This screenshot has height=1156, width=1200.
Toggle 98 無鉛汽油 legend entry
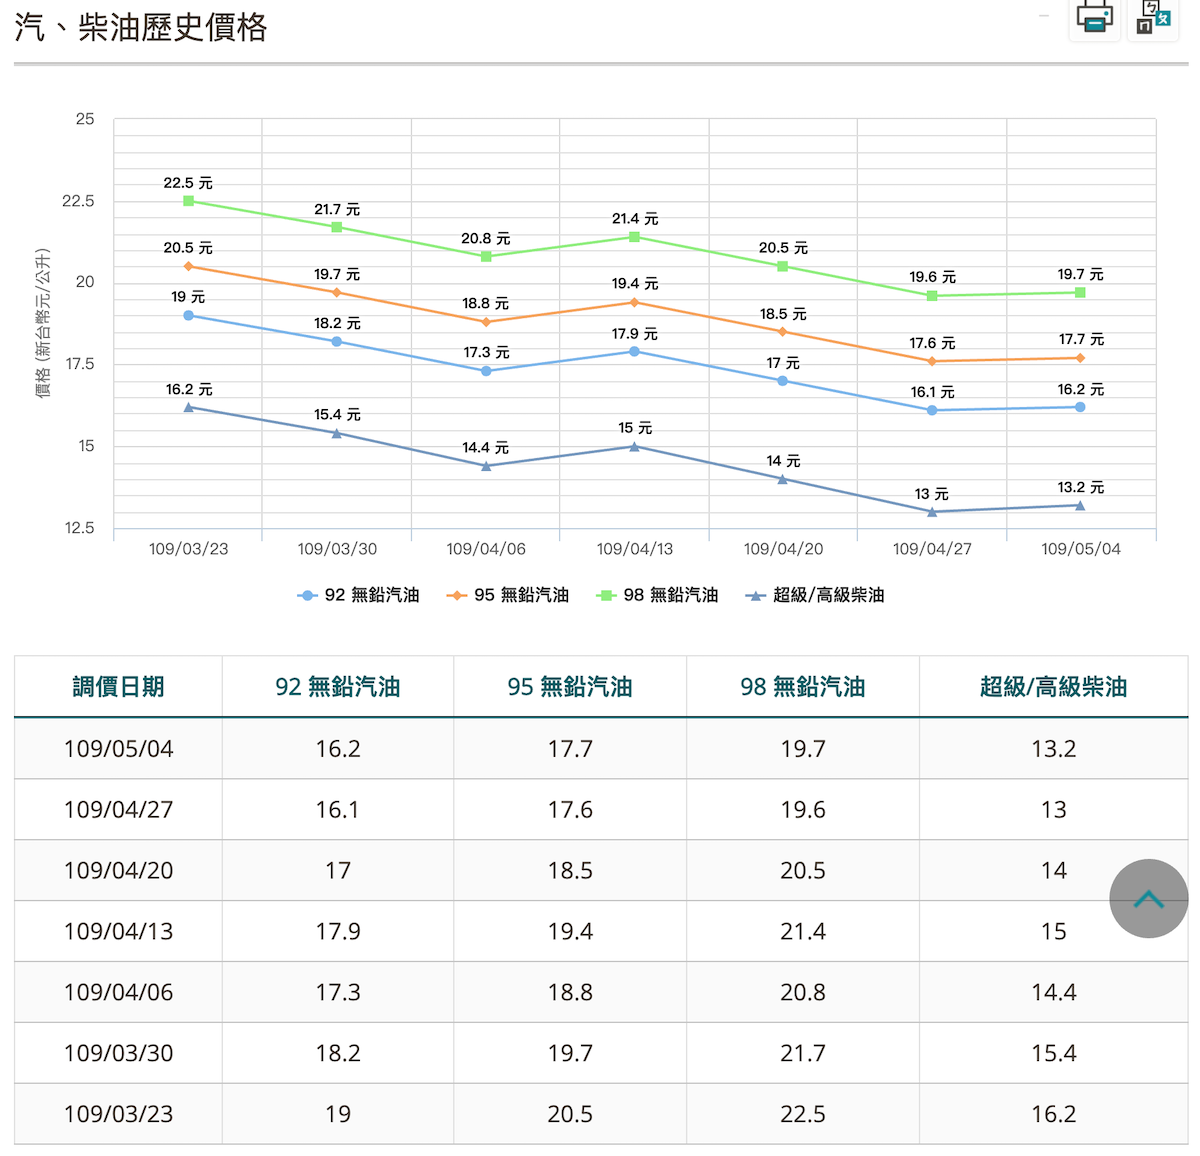658,595
